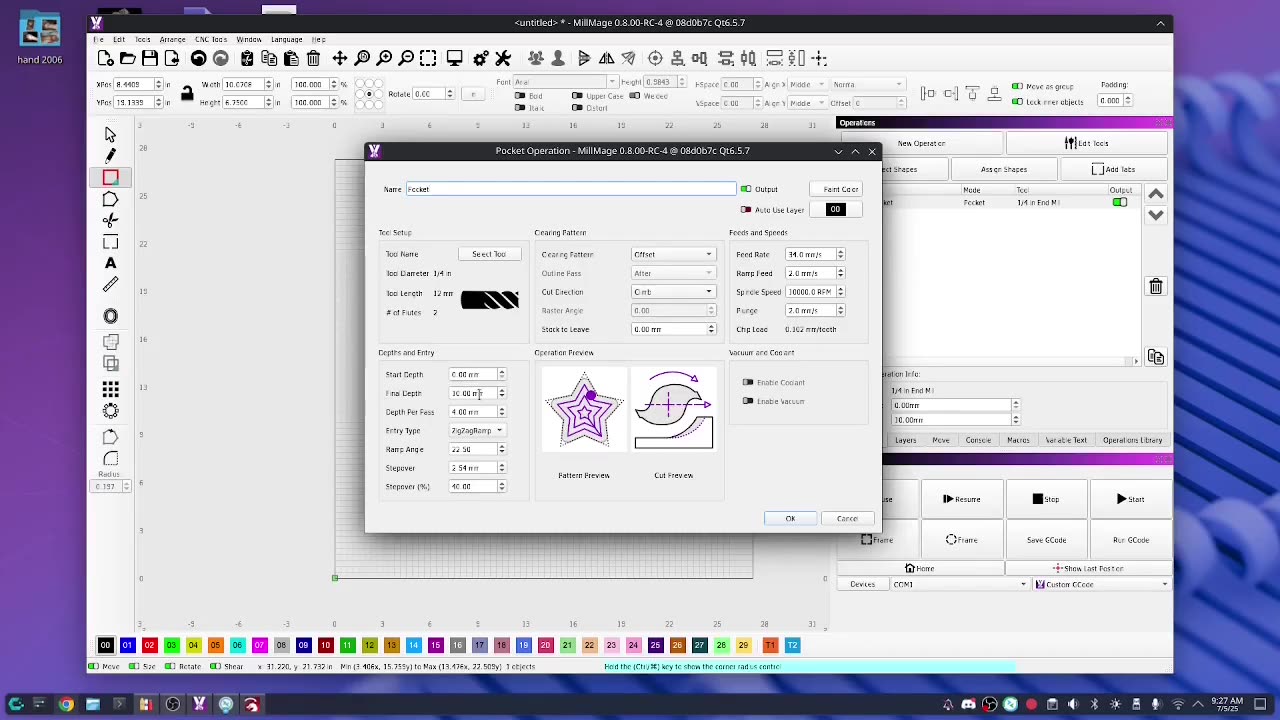Select the scissors cut tool
This screenshot has height=720, width=1280.
(110, 220)
